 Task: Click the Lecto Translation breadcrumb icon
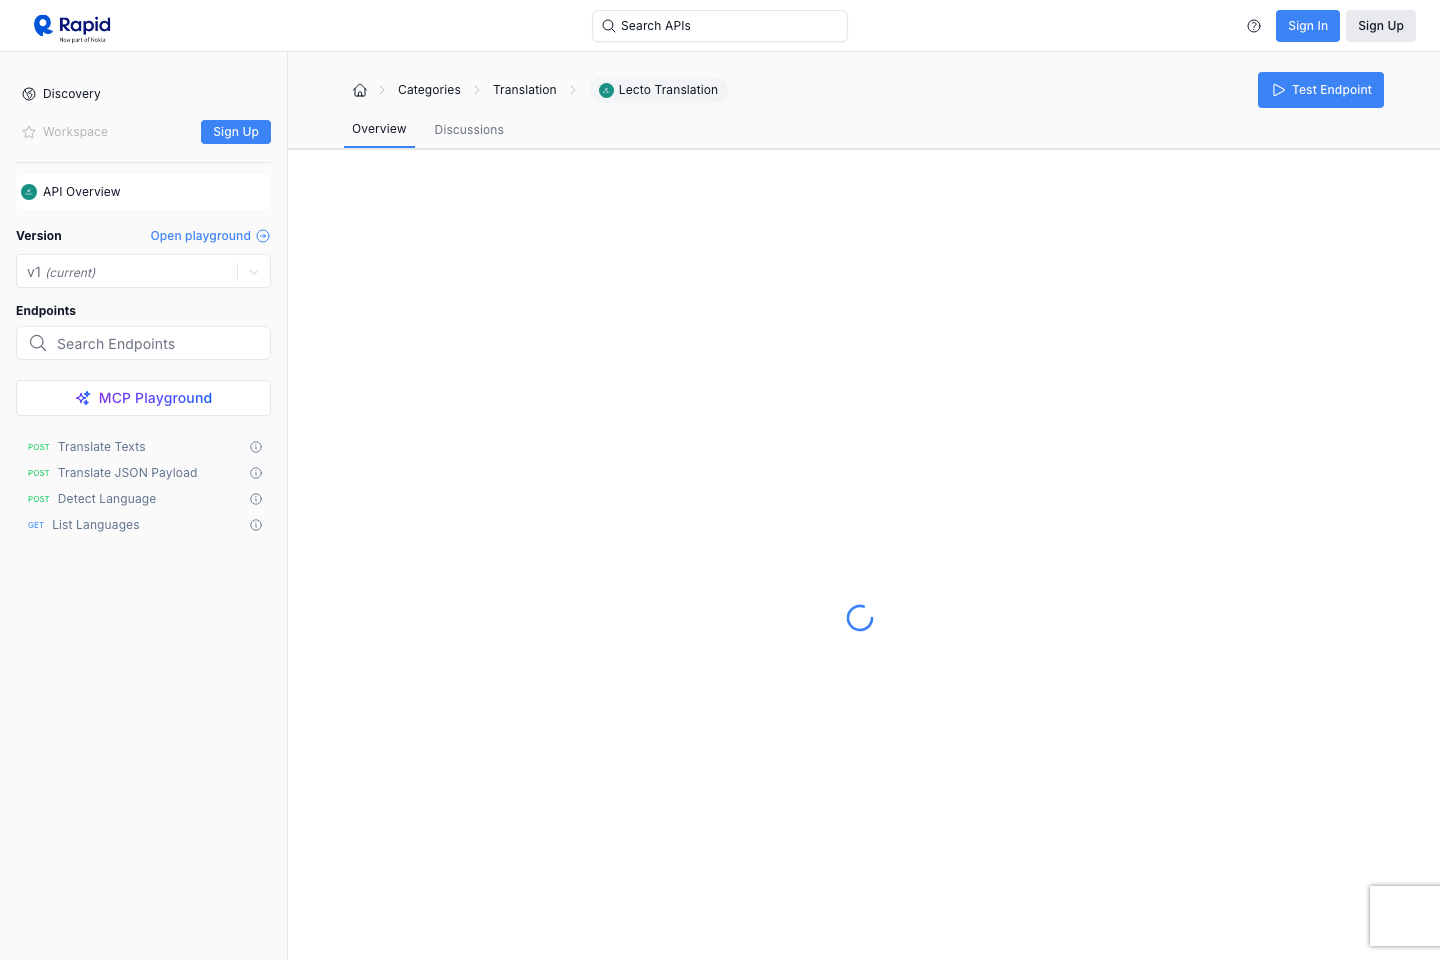click(x=606, y=90)
